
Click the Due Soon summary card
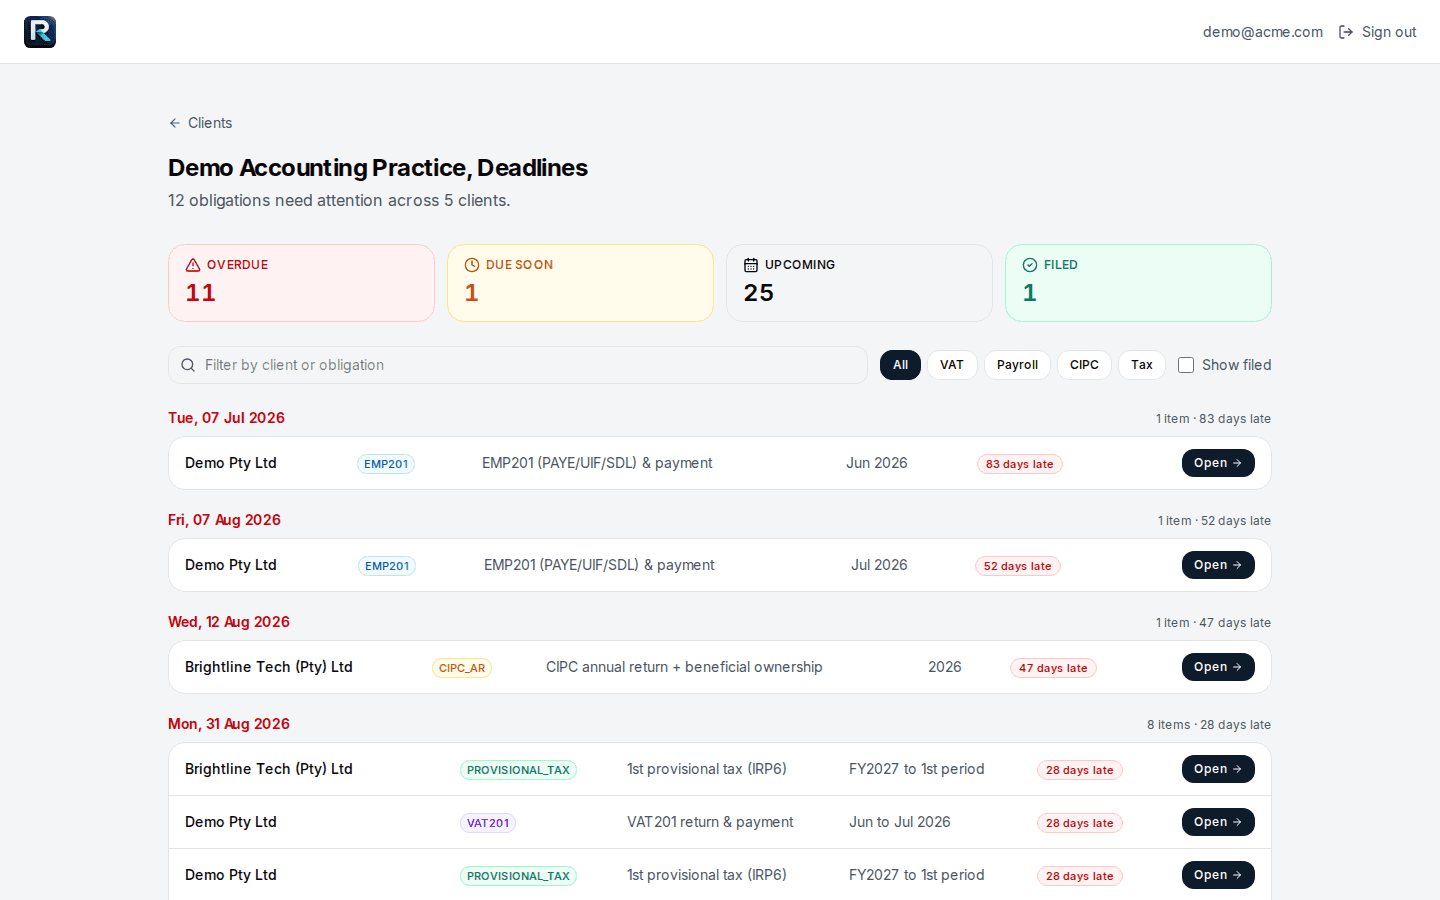click(580, 283)
